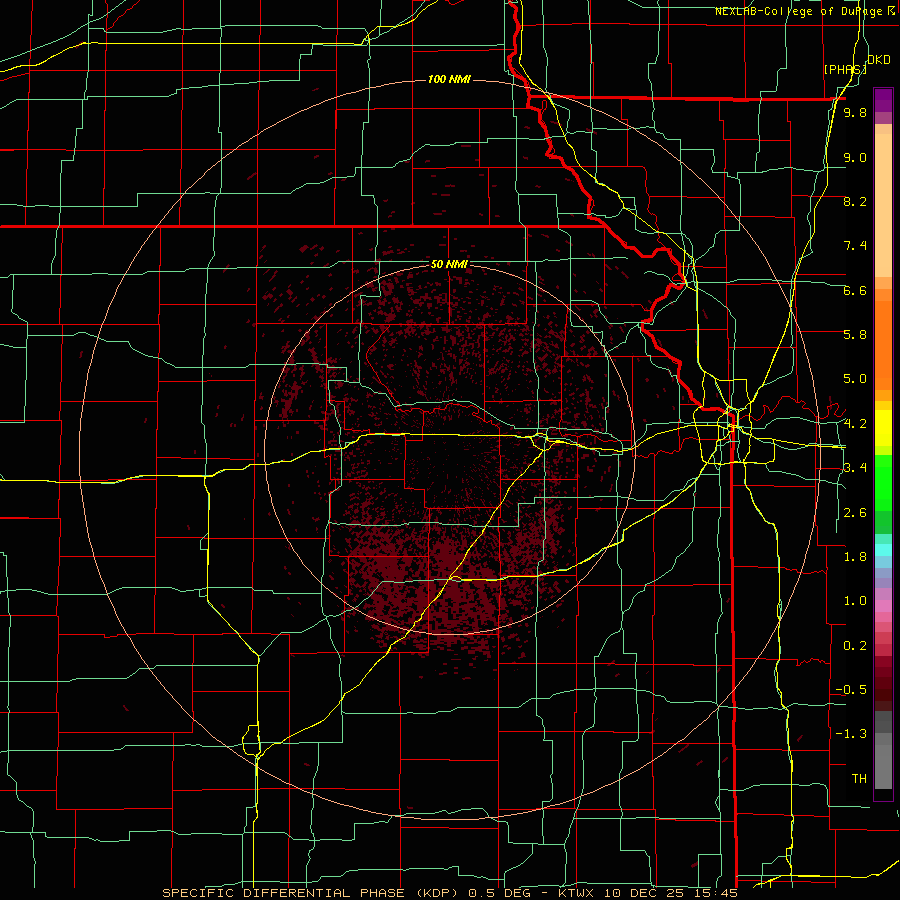Image resolution: width=900 pixels, height=900 pixels.
Task: Click the "OKD" product code label
Action: [x=879, y=60]
